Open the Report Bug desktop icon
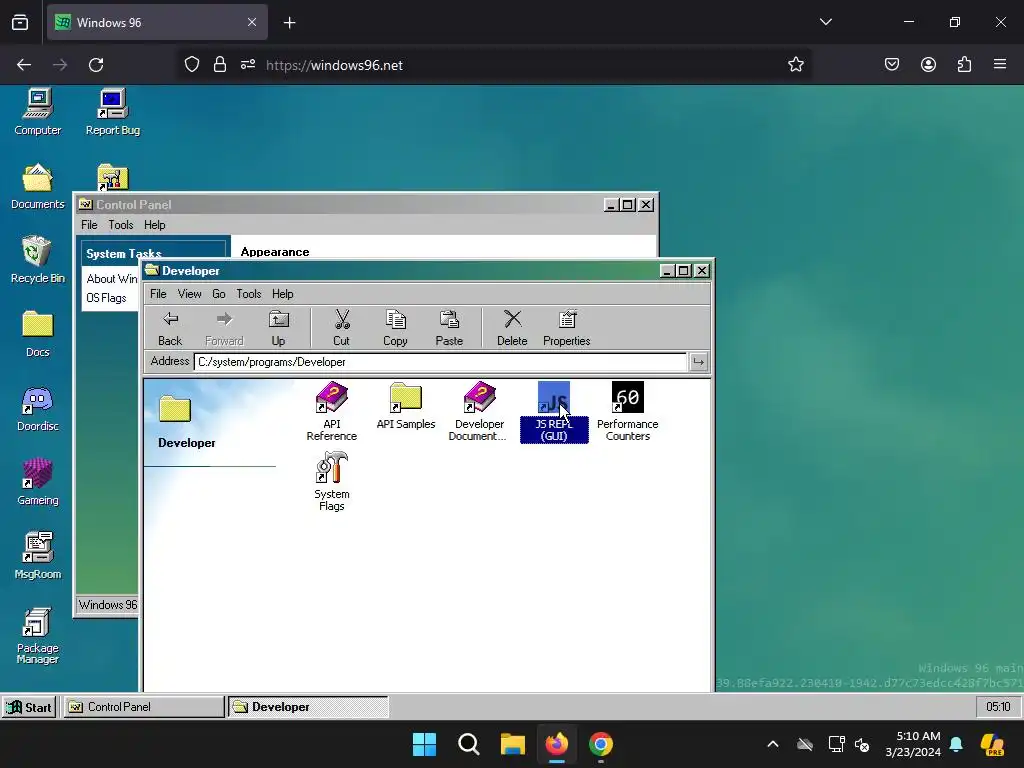Screen dimensions: 1024x768 (x=112, y=112)
